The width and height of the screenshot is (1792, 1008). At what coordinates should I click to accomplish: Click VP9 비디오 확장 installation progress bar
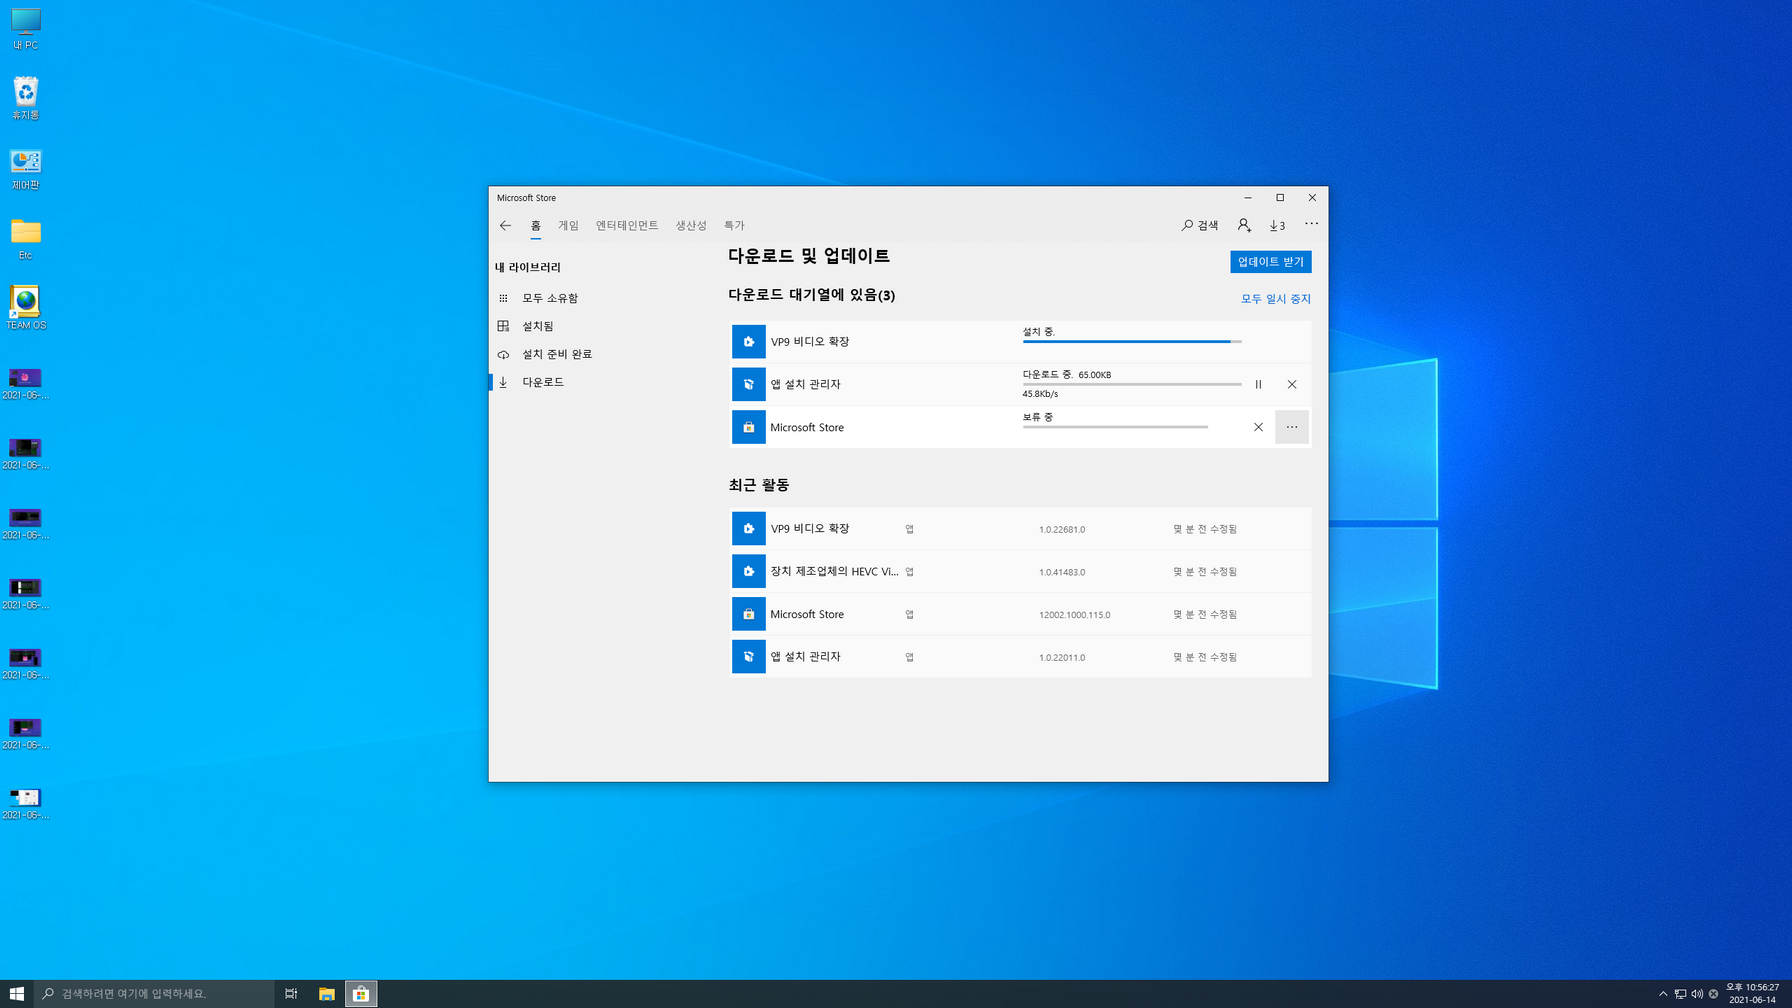click(x=1132, y=342)
